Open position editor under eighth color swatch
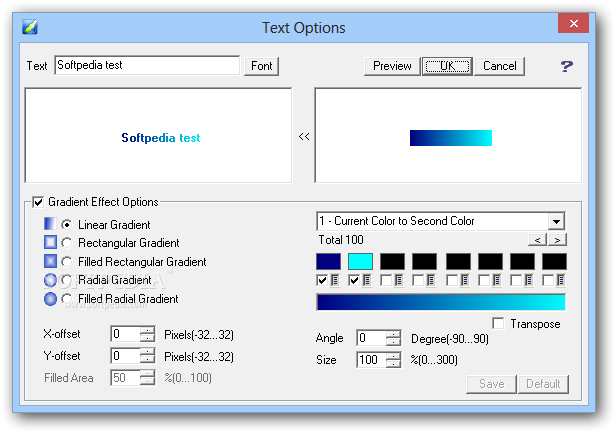The height and width of the screenshot is (433, 616). tap(561, 280)
